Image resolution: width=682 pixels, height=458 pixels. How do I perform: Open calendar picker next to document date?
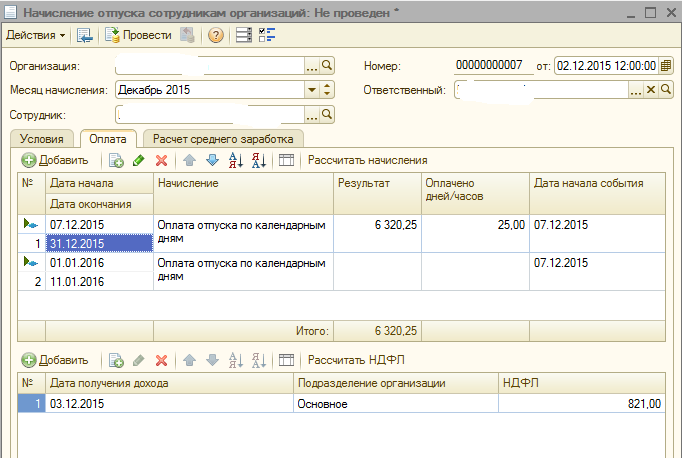point(665,66)
